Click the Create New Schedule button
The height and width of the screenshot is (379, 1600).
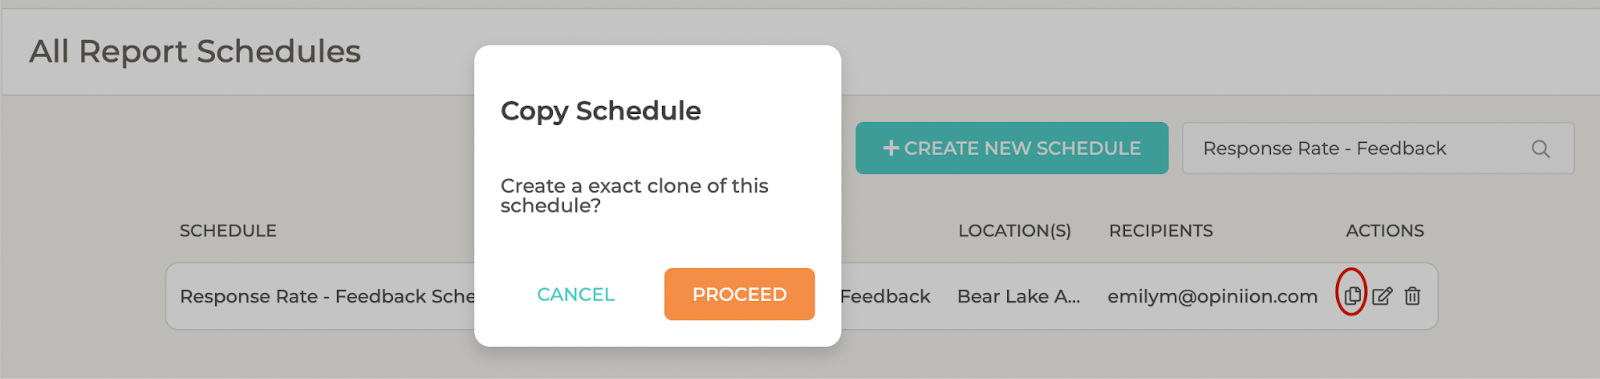point(1012,148)
